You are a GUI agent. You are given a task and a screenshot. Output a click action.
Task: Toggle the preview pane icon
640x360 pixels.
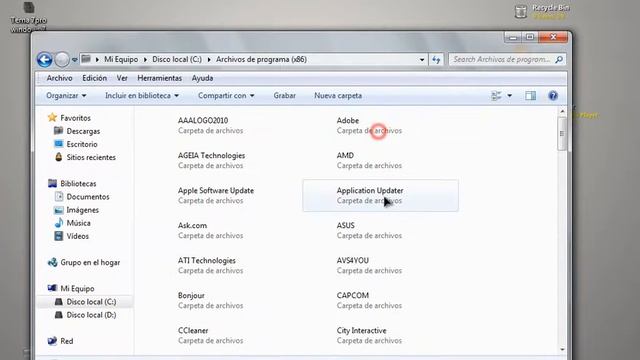(x=531, y=96)
